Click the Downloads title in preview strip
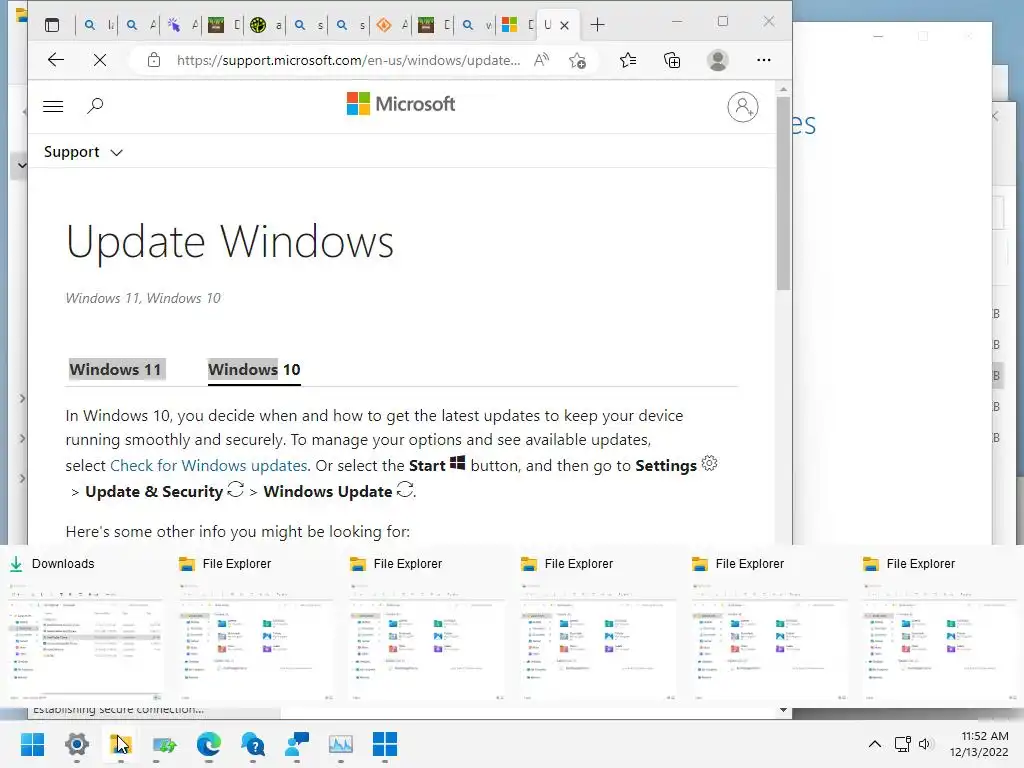The image size is (1024, 768). [x=63, y=564]
